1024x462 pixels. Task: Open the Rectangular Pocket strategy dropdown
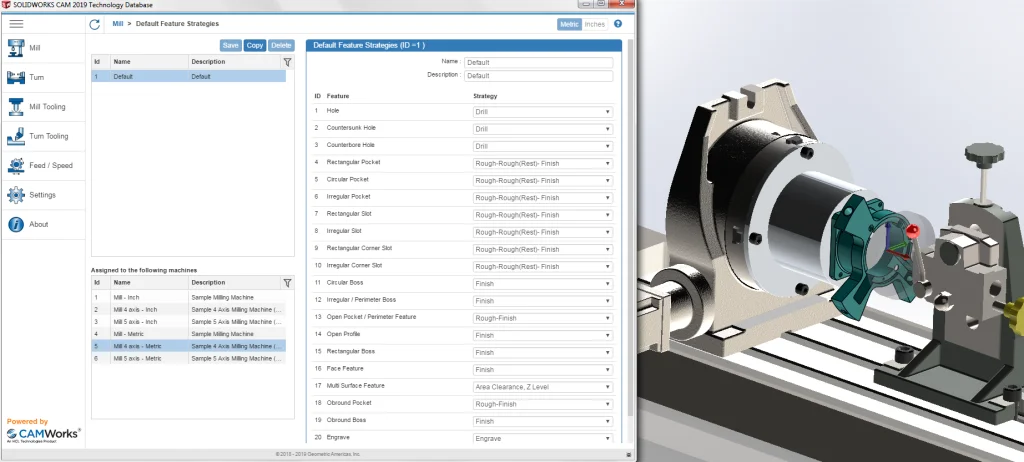(x=541, y=162)
